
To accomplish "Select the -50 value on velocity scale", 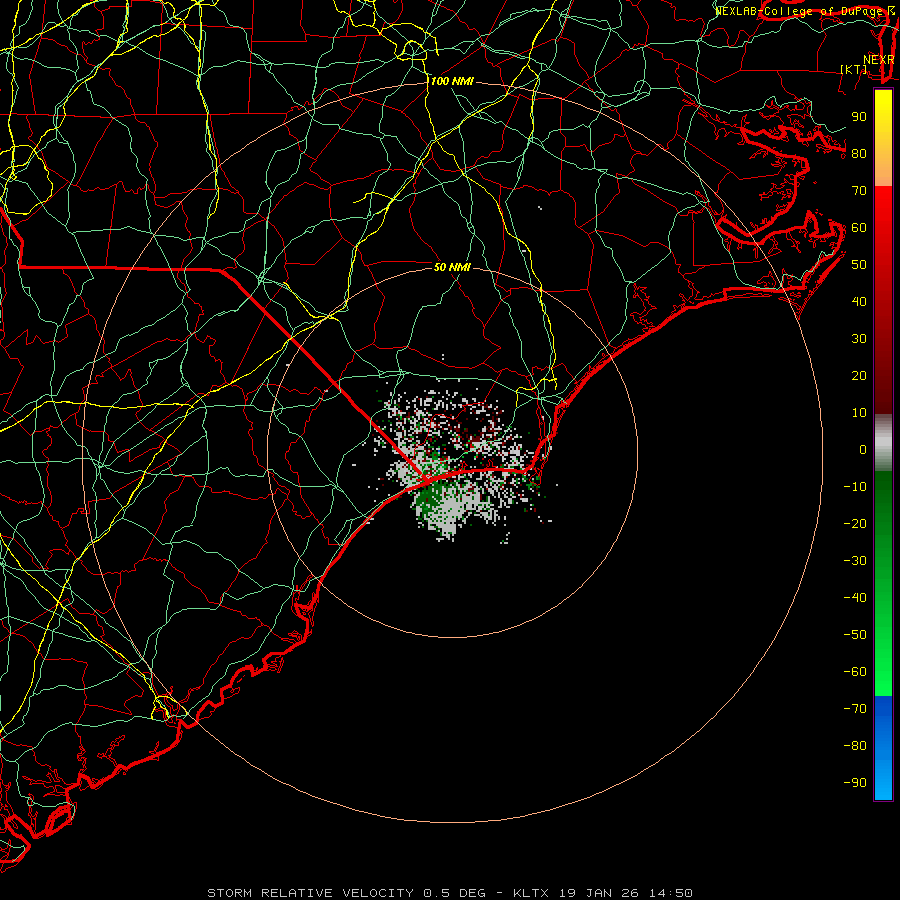I will tap(855, 635).
